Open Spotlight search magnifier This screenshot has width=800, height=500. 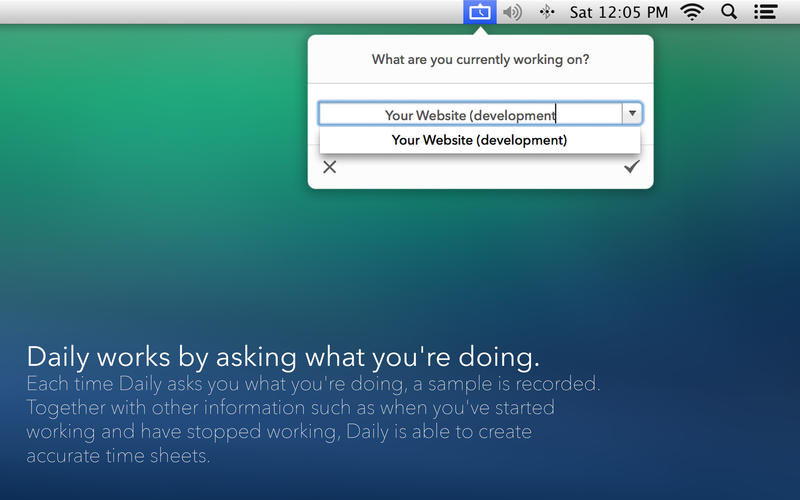pos(729,12)
